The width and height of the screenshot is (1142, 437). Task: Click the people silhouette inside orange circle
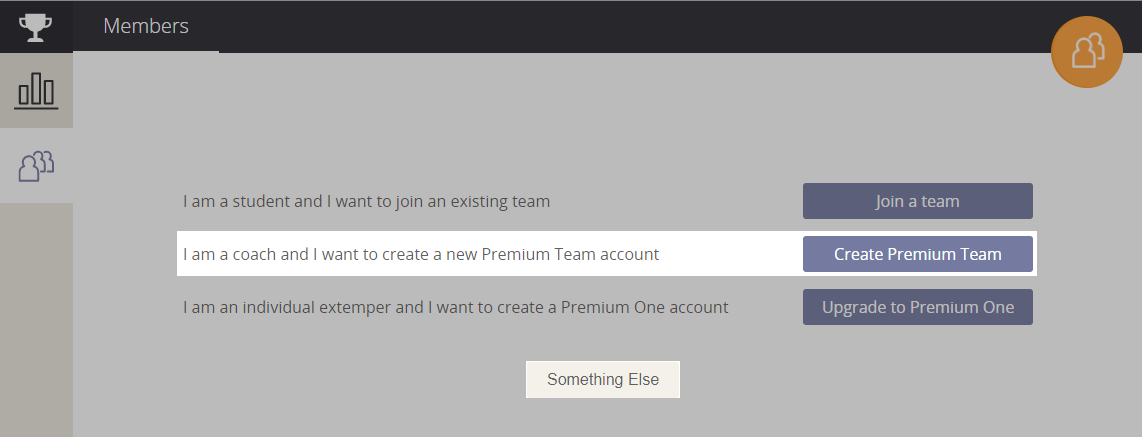coord(1087,52)
